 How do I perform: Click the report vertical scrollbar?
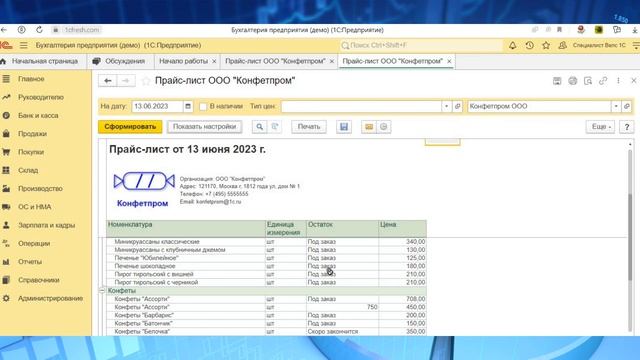click(630, 237)
